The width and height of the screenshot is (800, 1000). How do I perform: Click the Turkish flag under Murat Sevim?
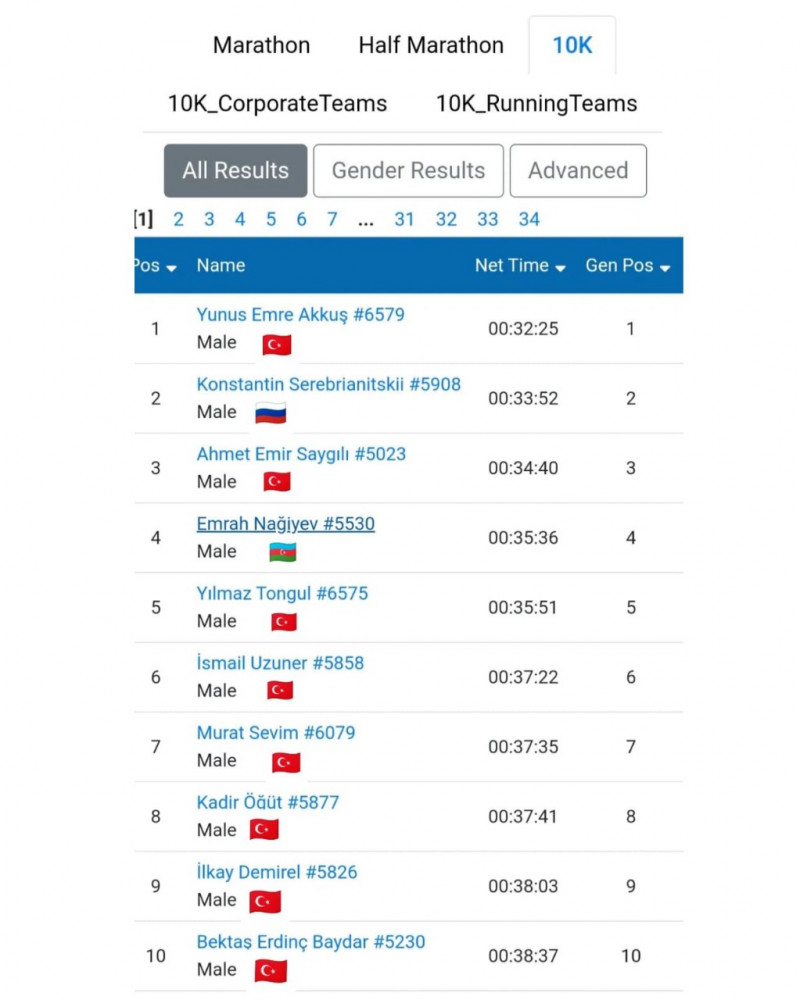tap(286, 762)
